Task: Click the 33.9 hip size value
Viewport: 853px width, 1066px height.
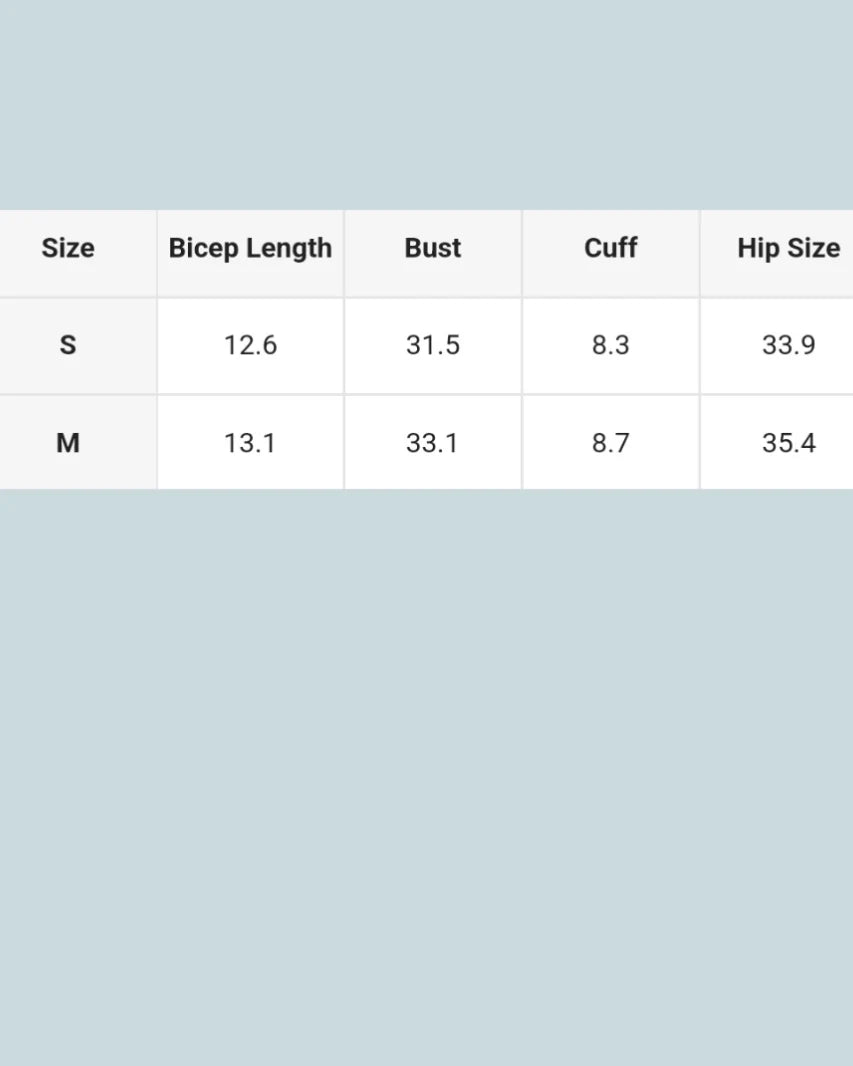Action: coord(788,345)
